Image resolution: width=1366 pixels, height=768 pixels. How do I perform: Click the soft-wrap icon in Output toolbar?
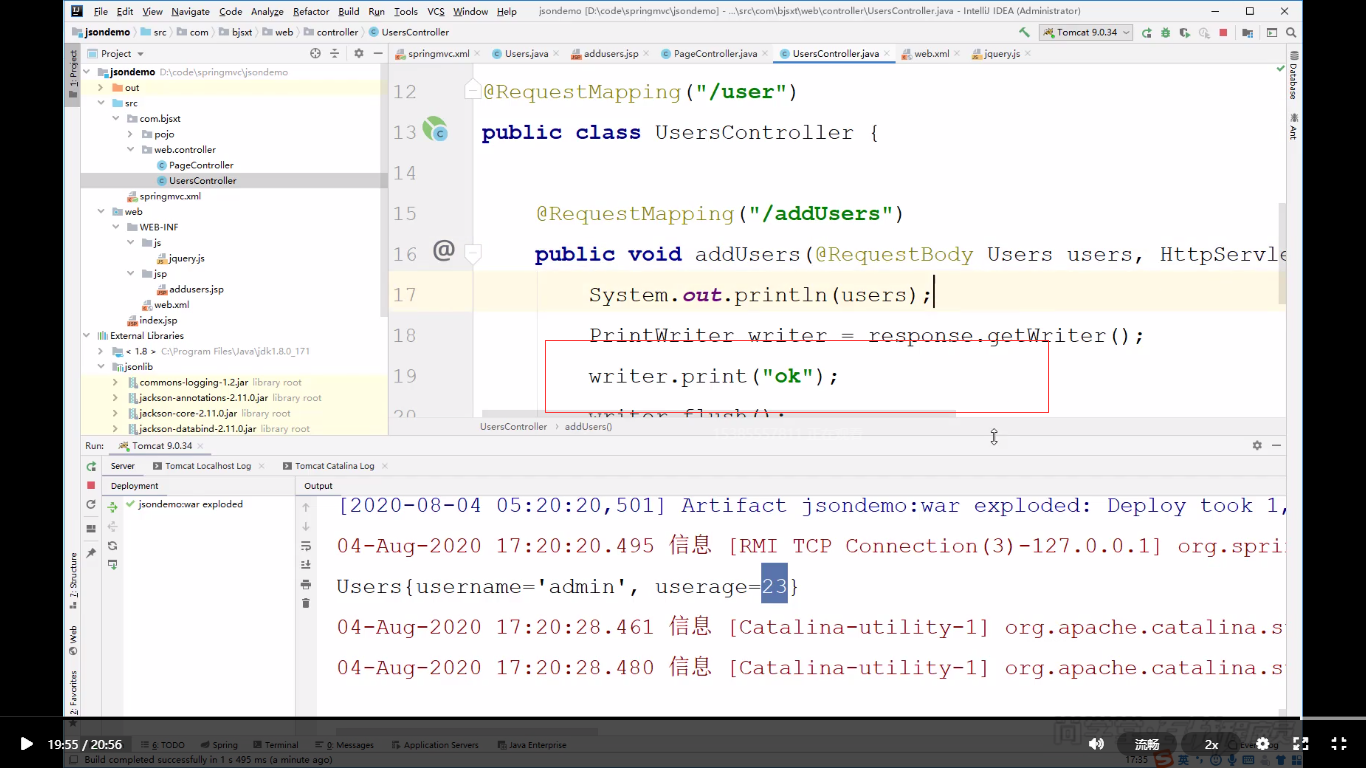(306, 546)
